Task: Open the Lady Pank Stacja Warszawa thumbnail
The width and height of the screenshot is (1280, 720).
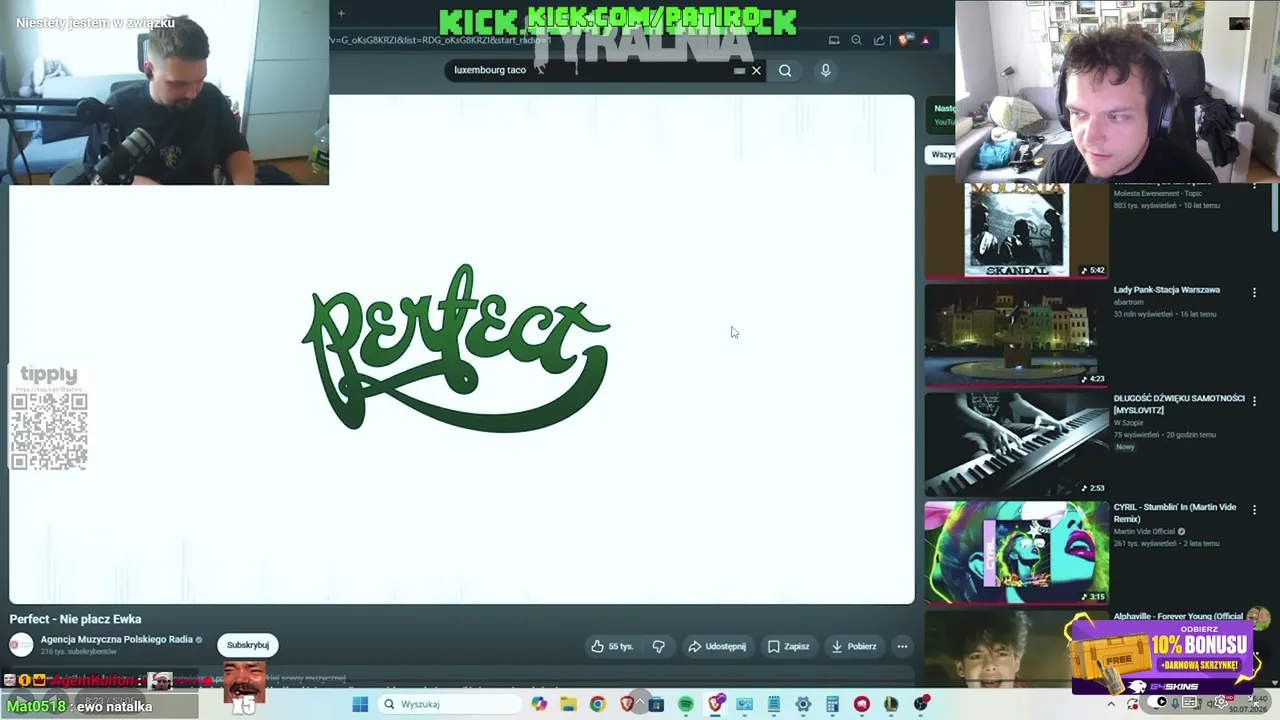Action: [x=1016, y=334]
